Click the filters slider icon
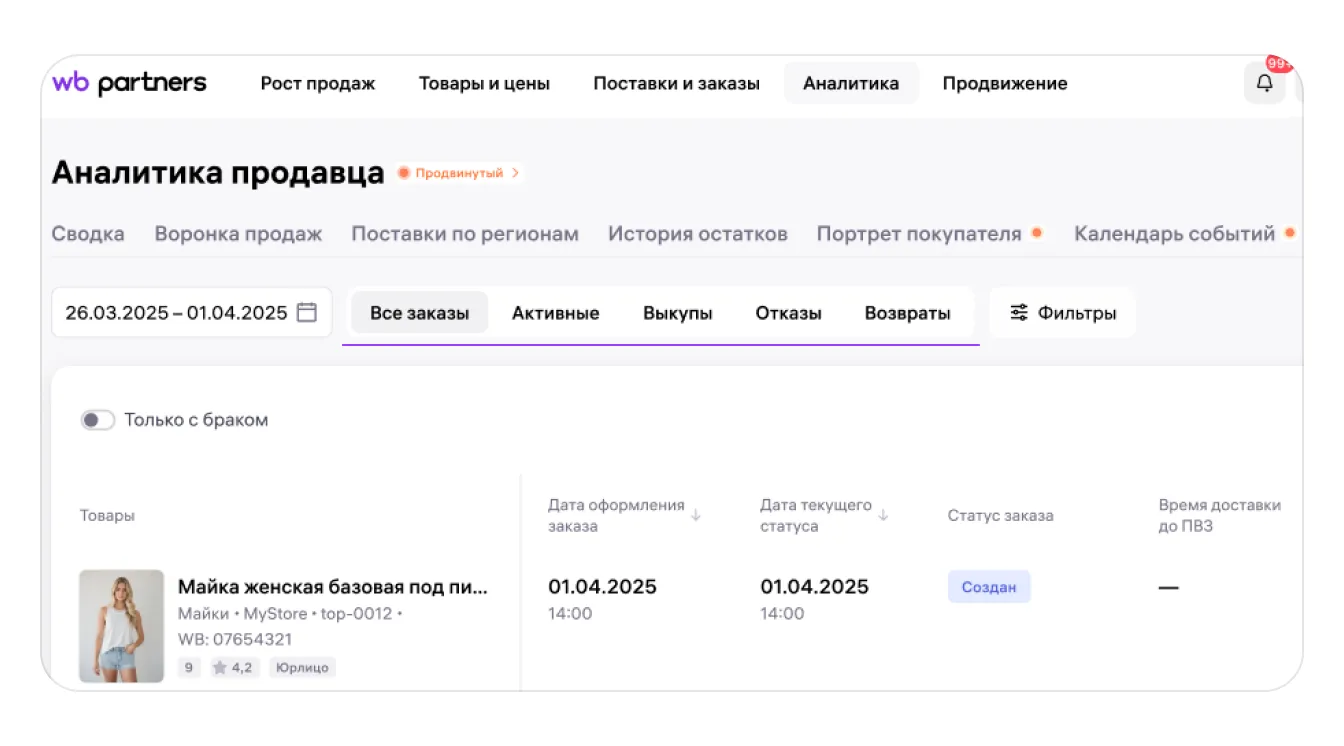Screen dimensions: 1344x746 point(1019,313)
